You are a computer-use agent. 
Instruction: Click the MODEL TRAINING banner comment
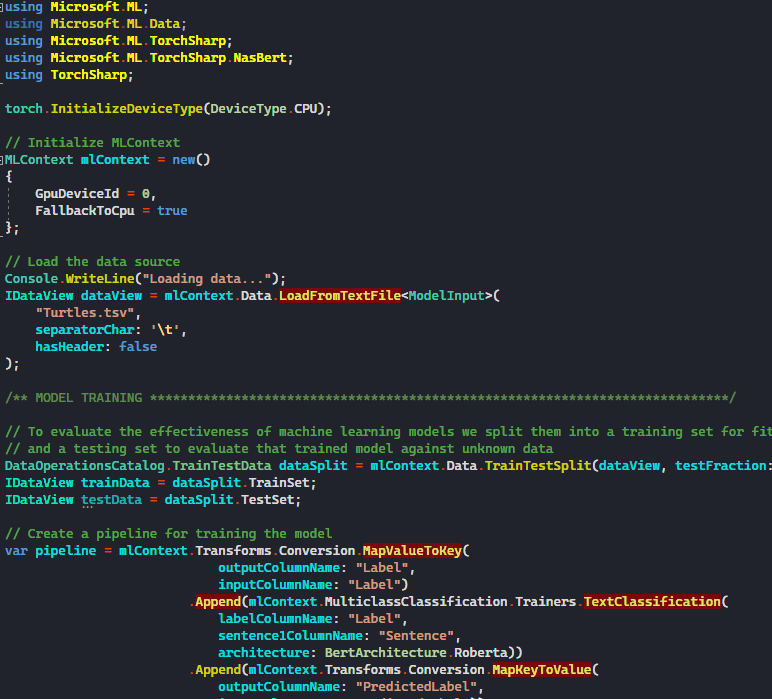[370, 398]
